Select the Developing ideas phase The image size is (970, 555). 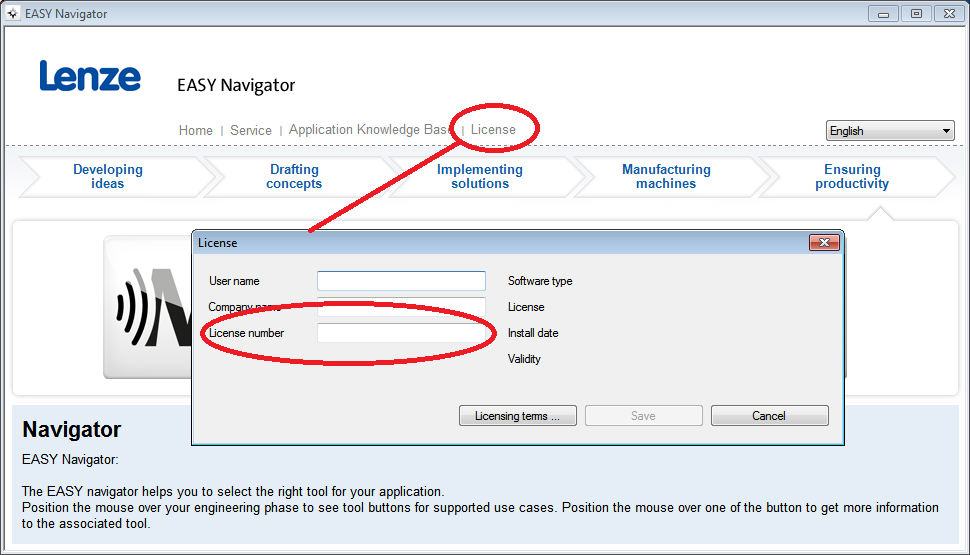(x=108, y=177)
